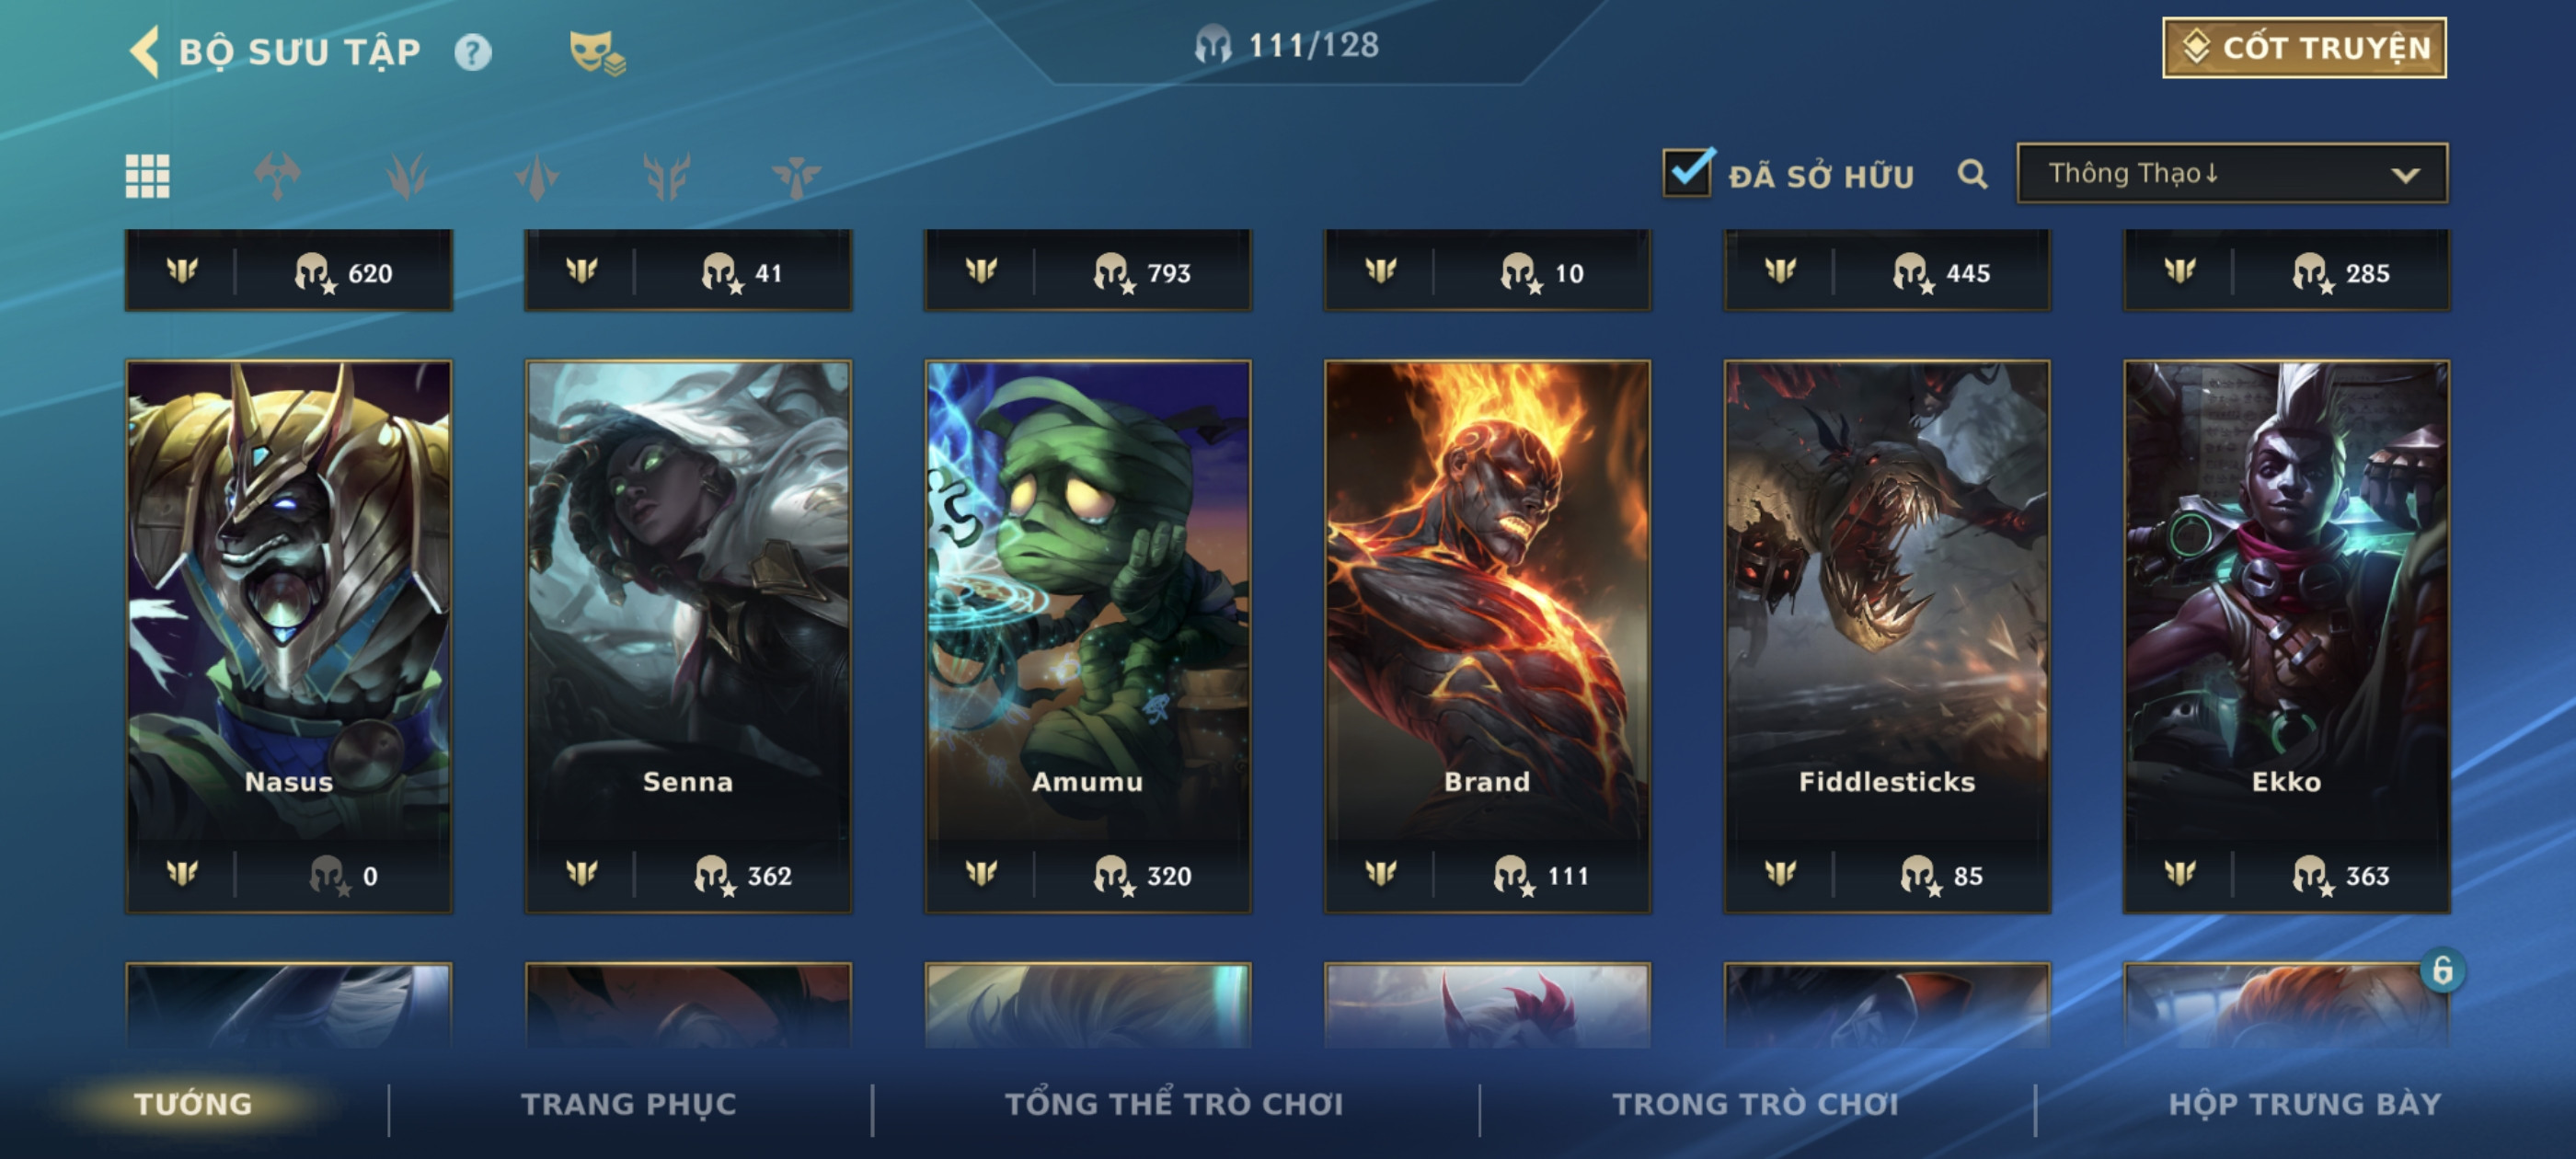
Task: Open the Amumu champion card
Action: click(x=1087, y=636)
